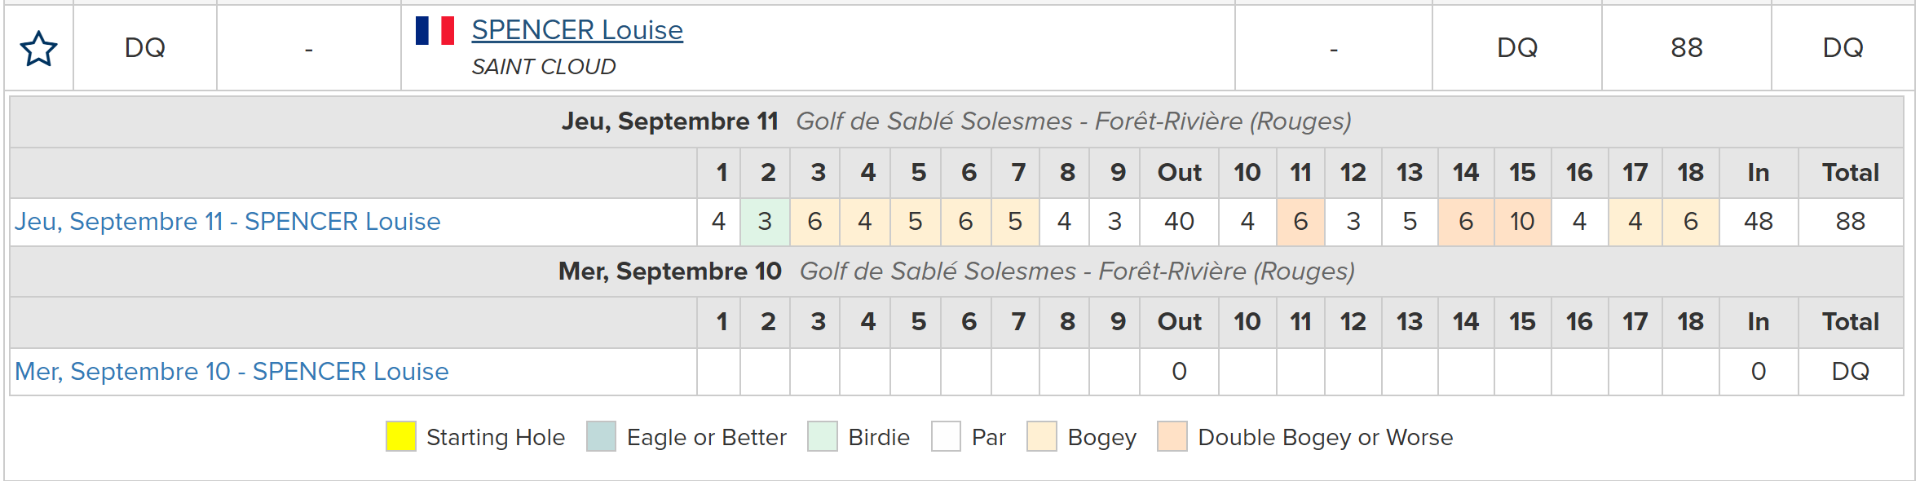Open SPENCER Louise player link
The width and height of the screenshot is (1920, 481).
coord(577,30)
